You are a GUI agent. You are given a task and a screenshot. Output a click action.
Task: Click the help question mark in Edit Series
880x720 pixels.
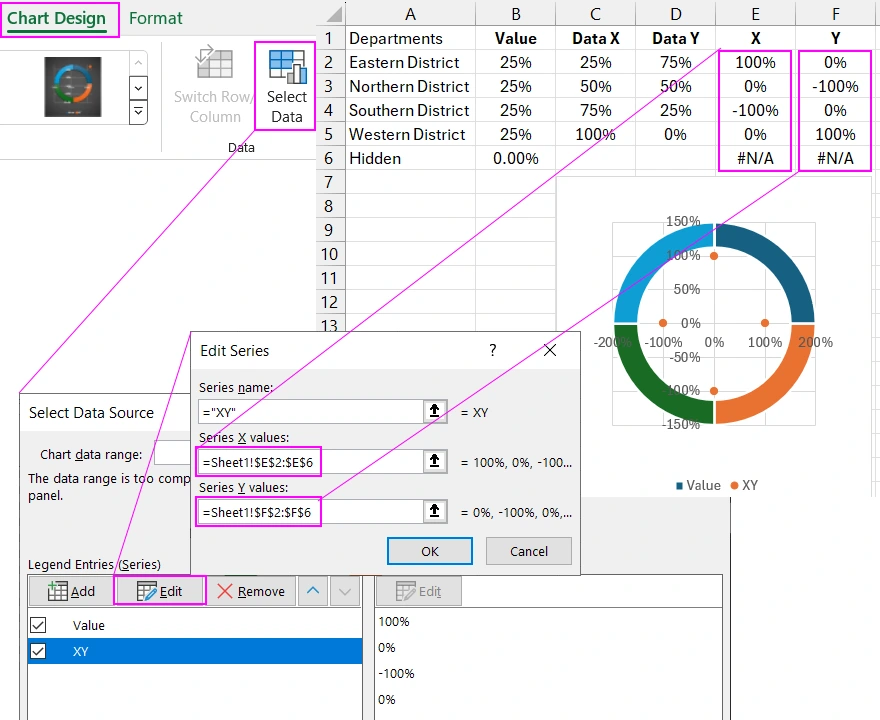(x=492, y=350)
